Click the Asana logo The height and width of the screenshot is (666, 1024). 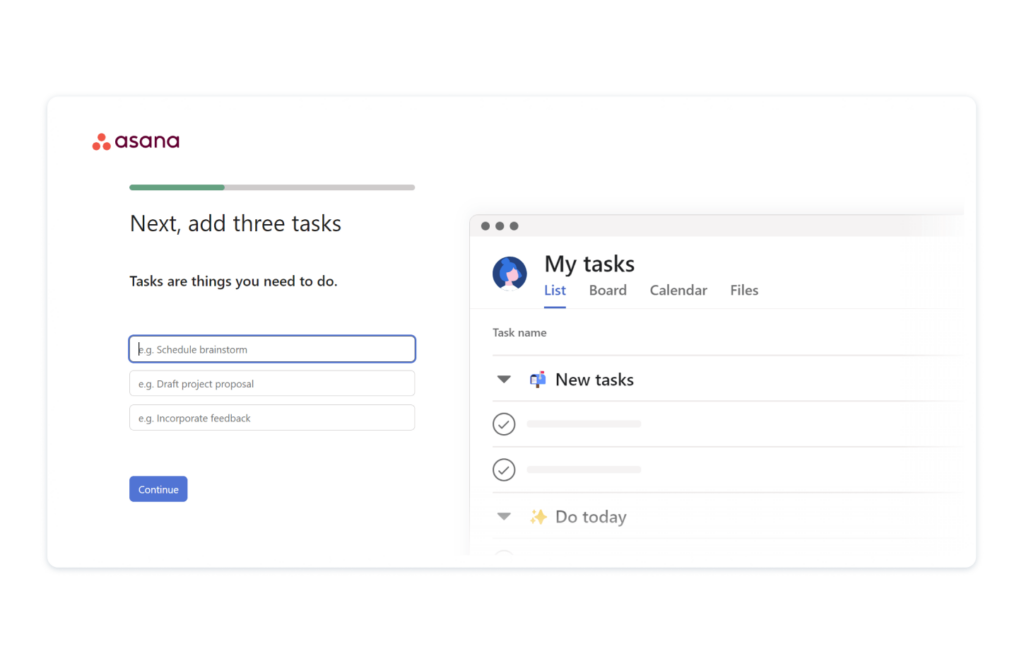tap(136, 141)
